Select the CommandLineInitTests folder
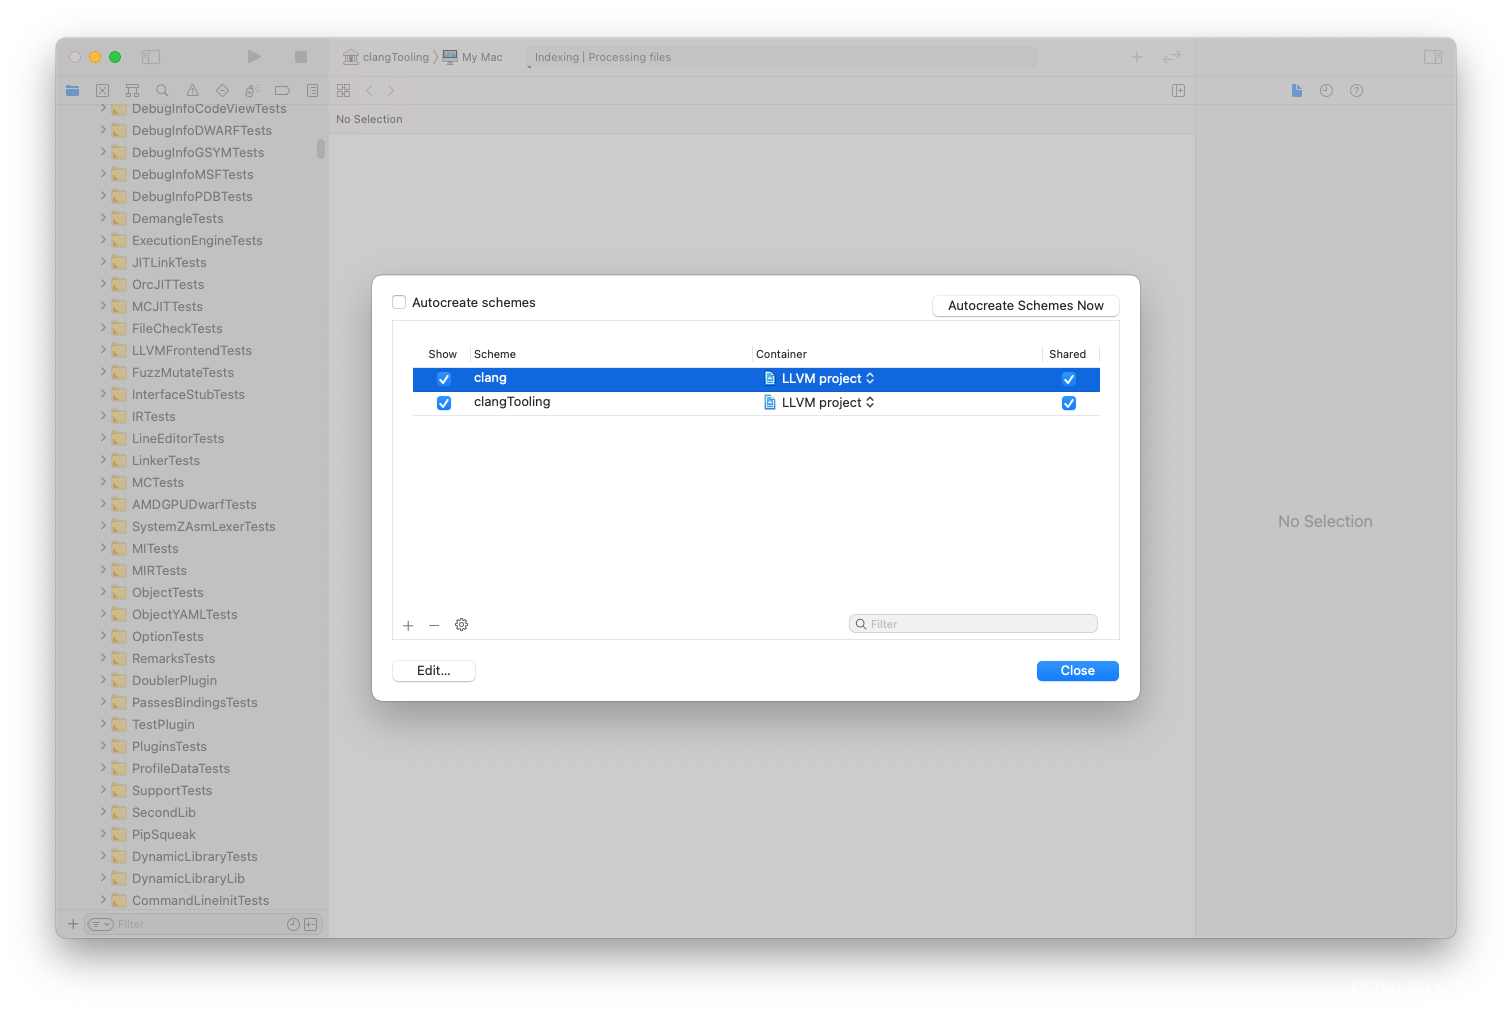The height and width of the screenshot is (1012, 1512). click(x=200, y=901)
